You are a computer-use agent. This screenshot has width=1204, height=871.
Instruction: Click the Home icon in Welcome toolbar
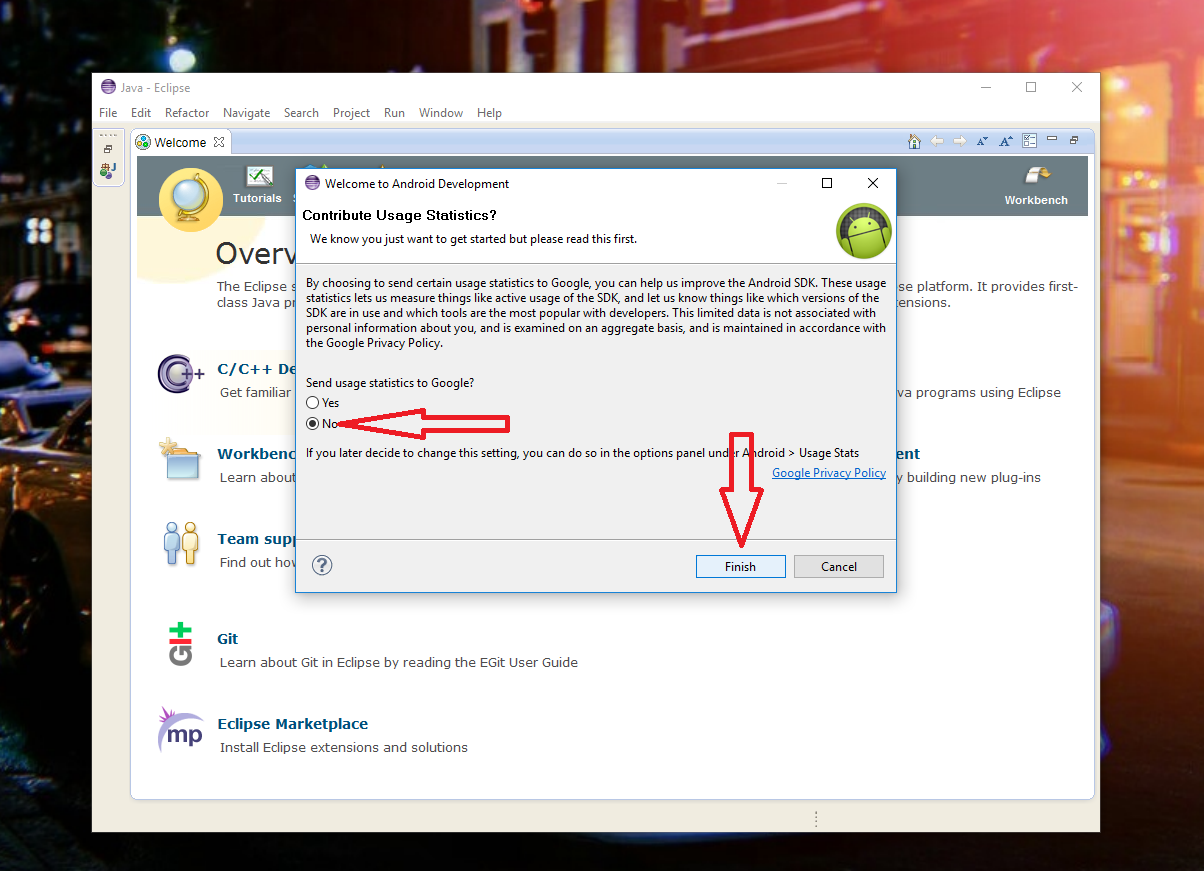[x=913, y=142]
